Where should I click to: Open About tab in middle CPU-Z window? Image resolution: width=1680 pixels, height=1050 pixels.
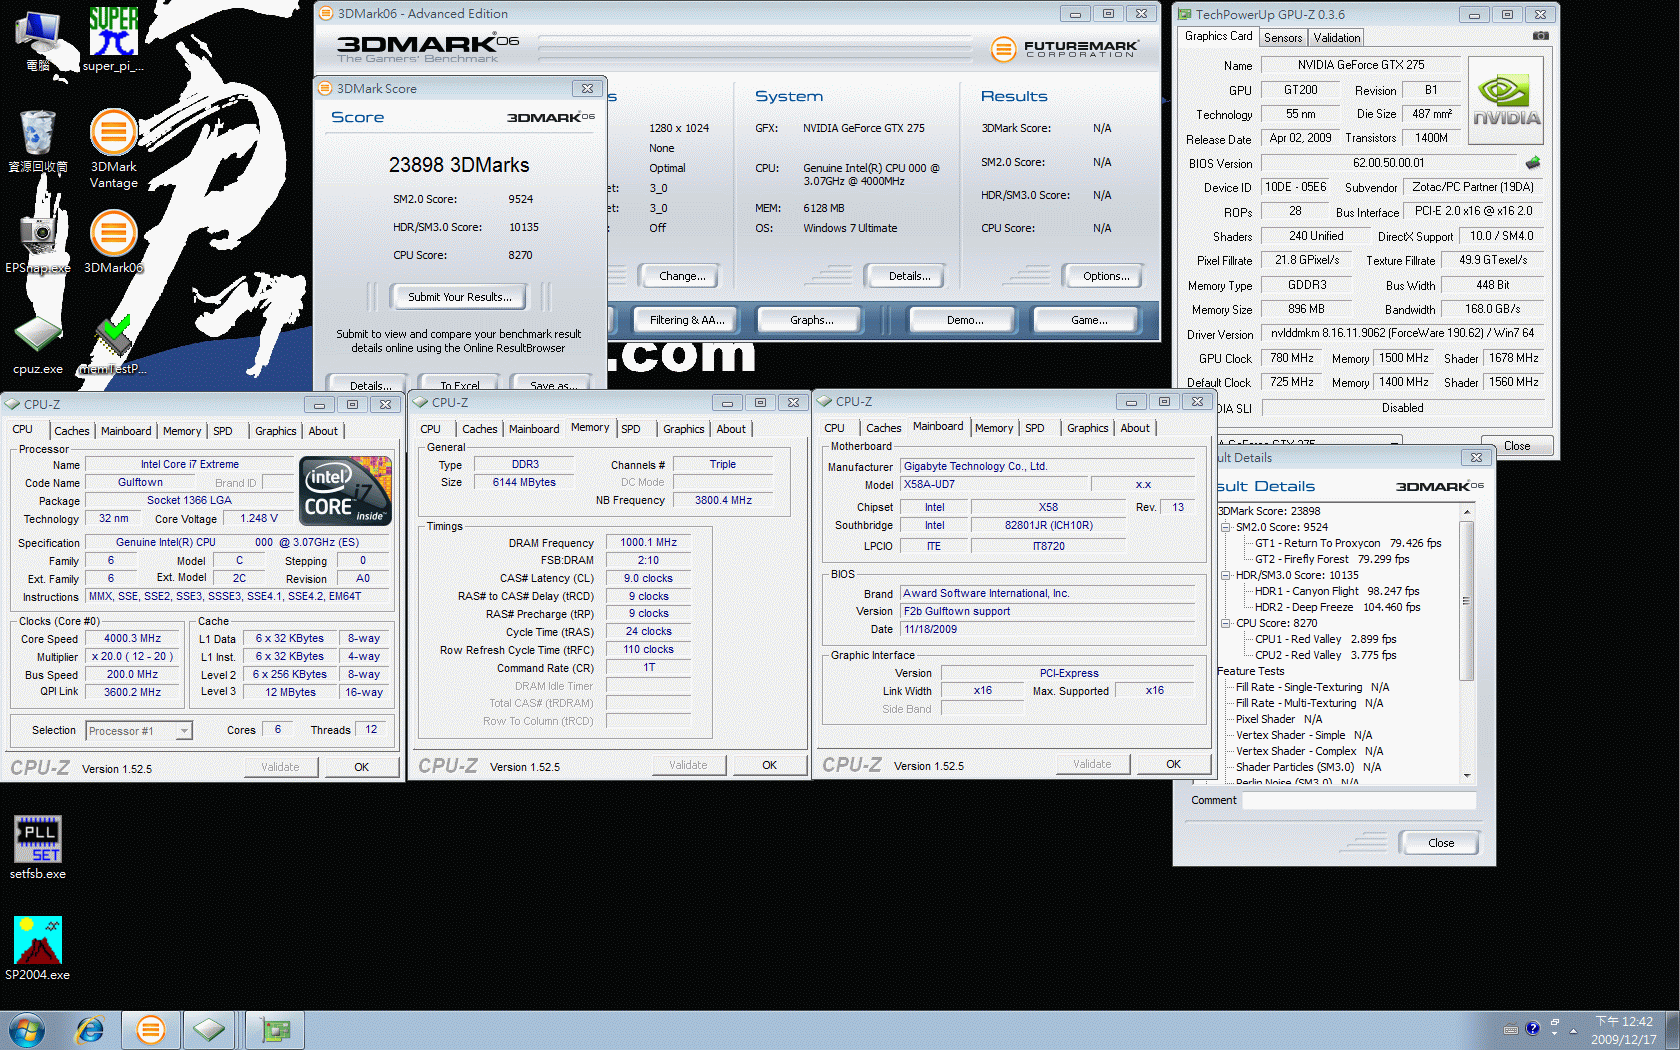pos(731,429)
